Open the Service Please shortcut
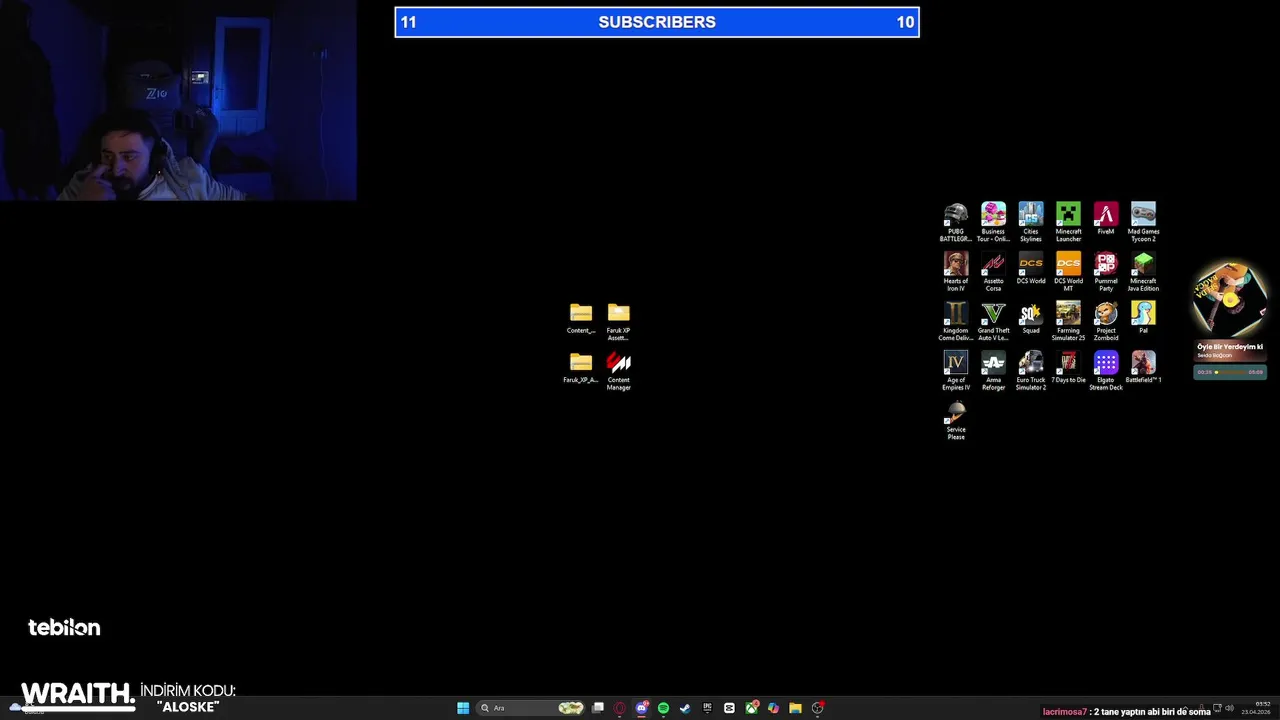1280x720 pixels. coord(956,420)
